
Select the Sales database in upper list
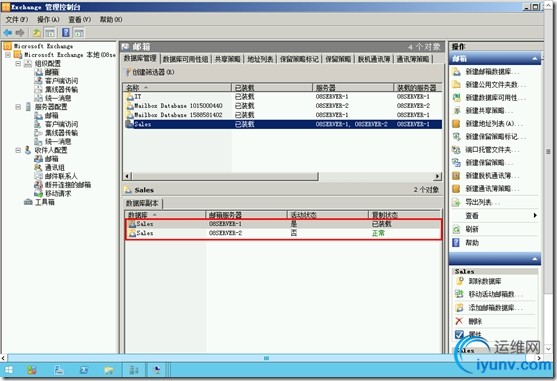283,124
